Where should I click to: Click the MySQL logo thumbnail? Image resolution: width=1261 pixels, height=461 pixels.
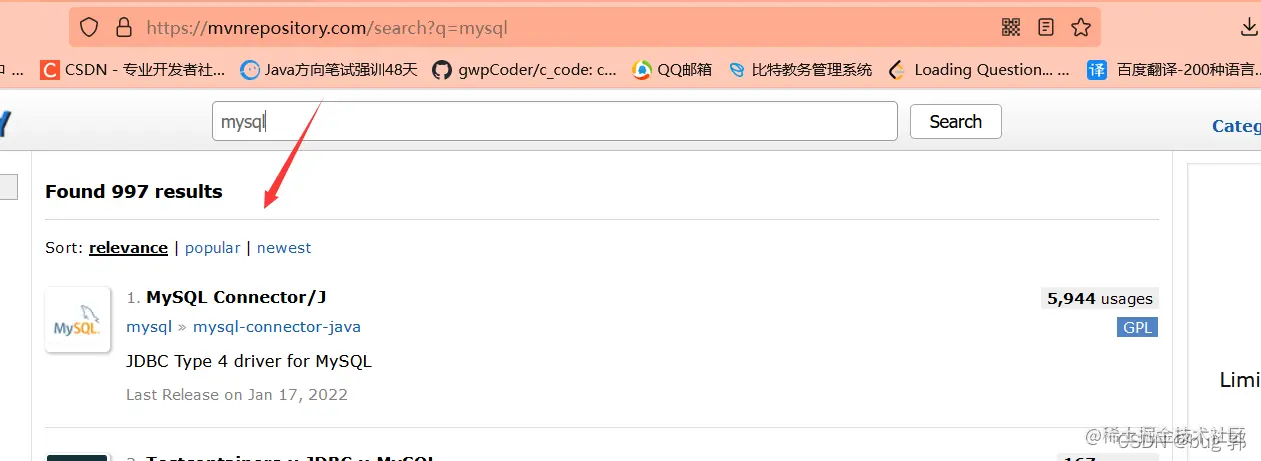78,320
